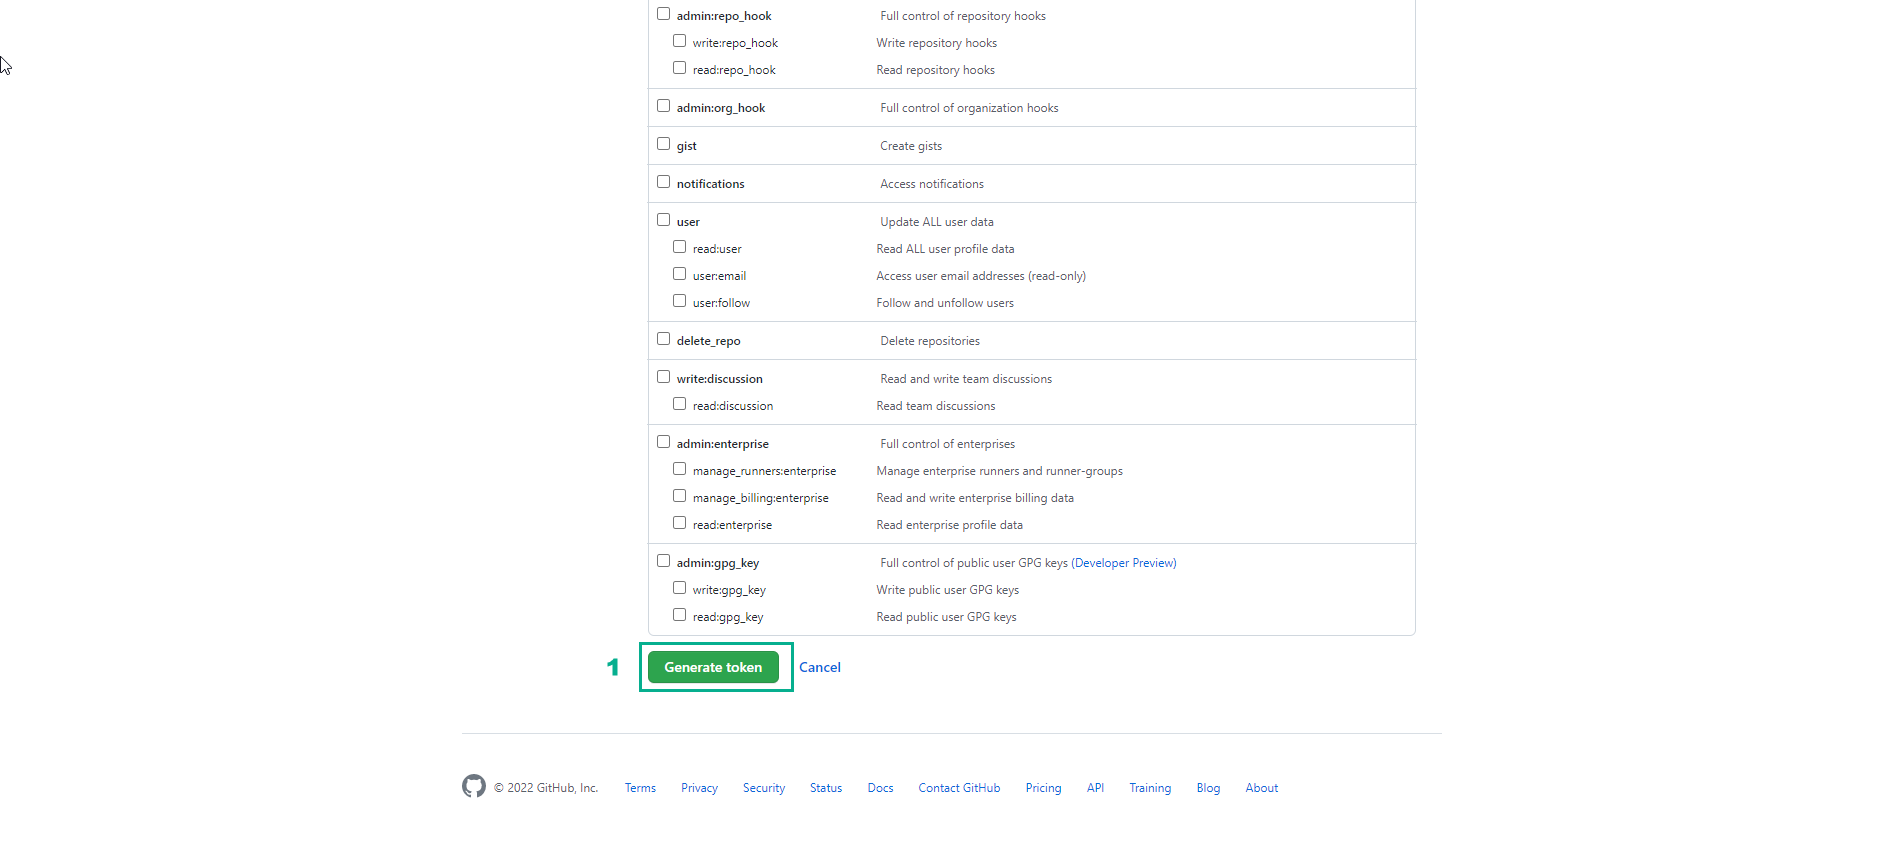Image resolution: width=1900 pixels, height=845 pixels.
Task: Open the Privacy footer link
Action: [x=699, y=788]
